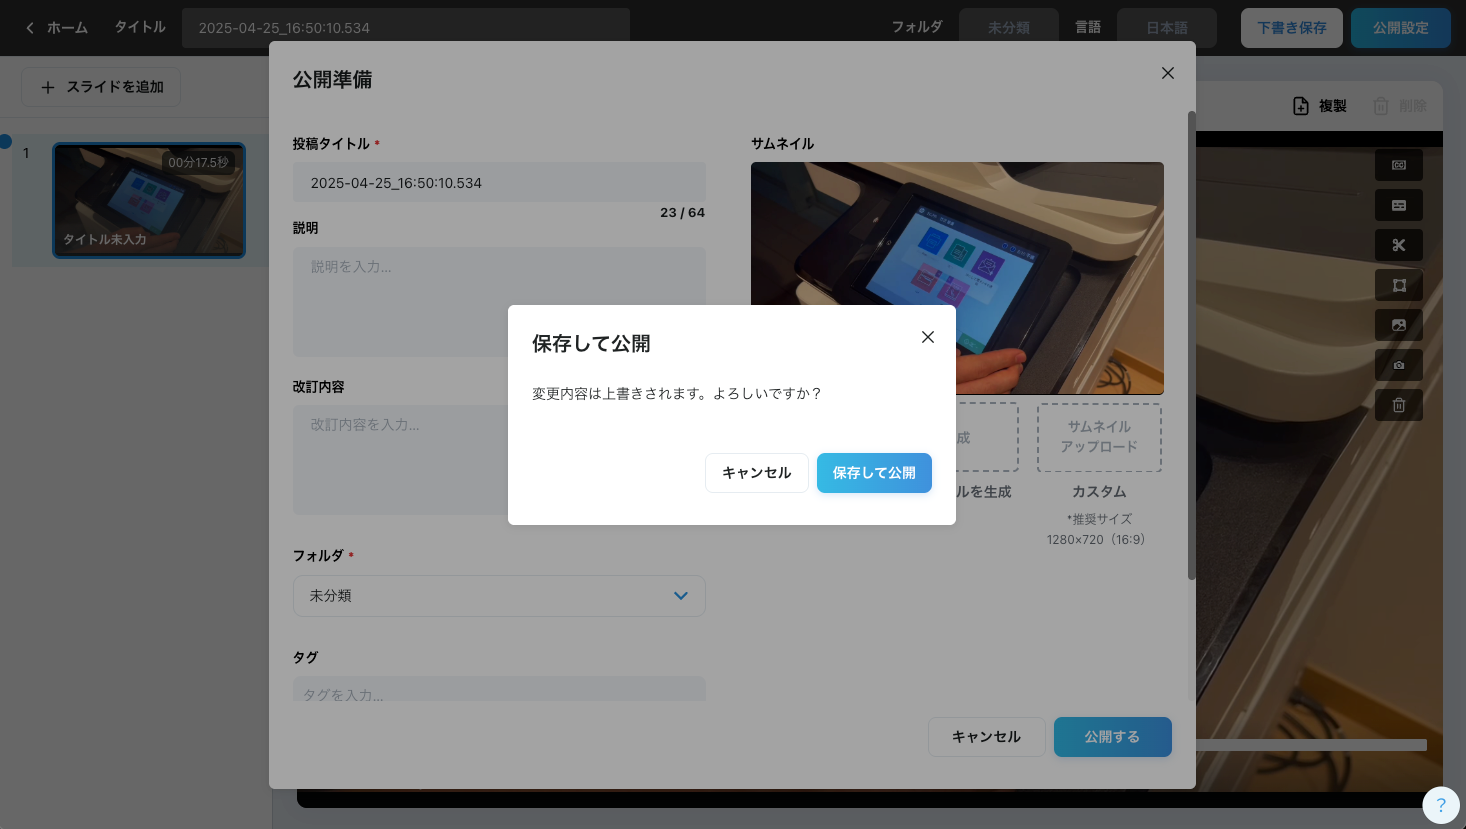Image resolution: width=1466 pixels, height=829 pixels.
Task: Click the 複製 duplicate slide button
Action: [x=1320, y=106]
